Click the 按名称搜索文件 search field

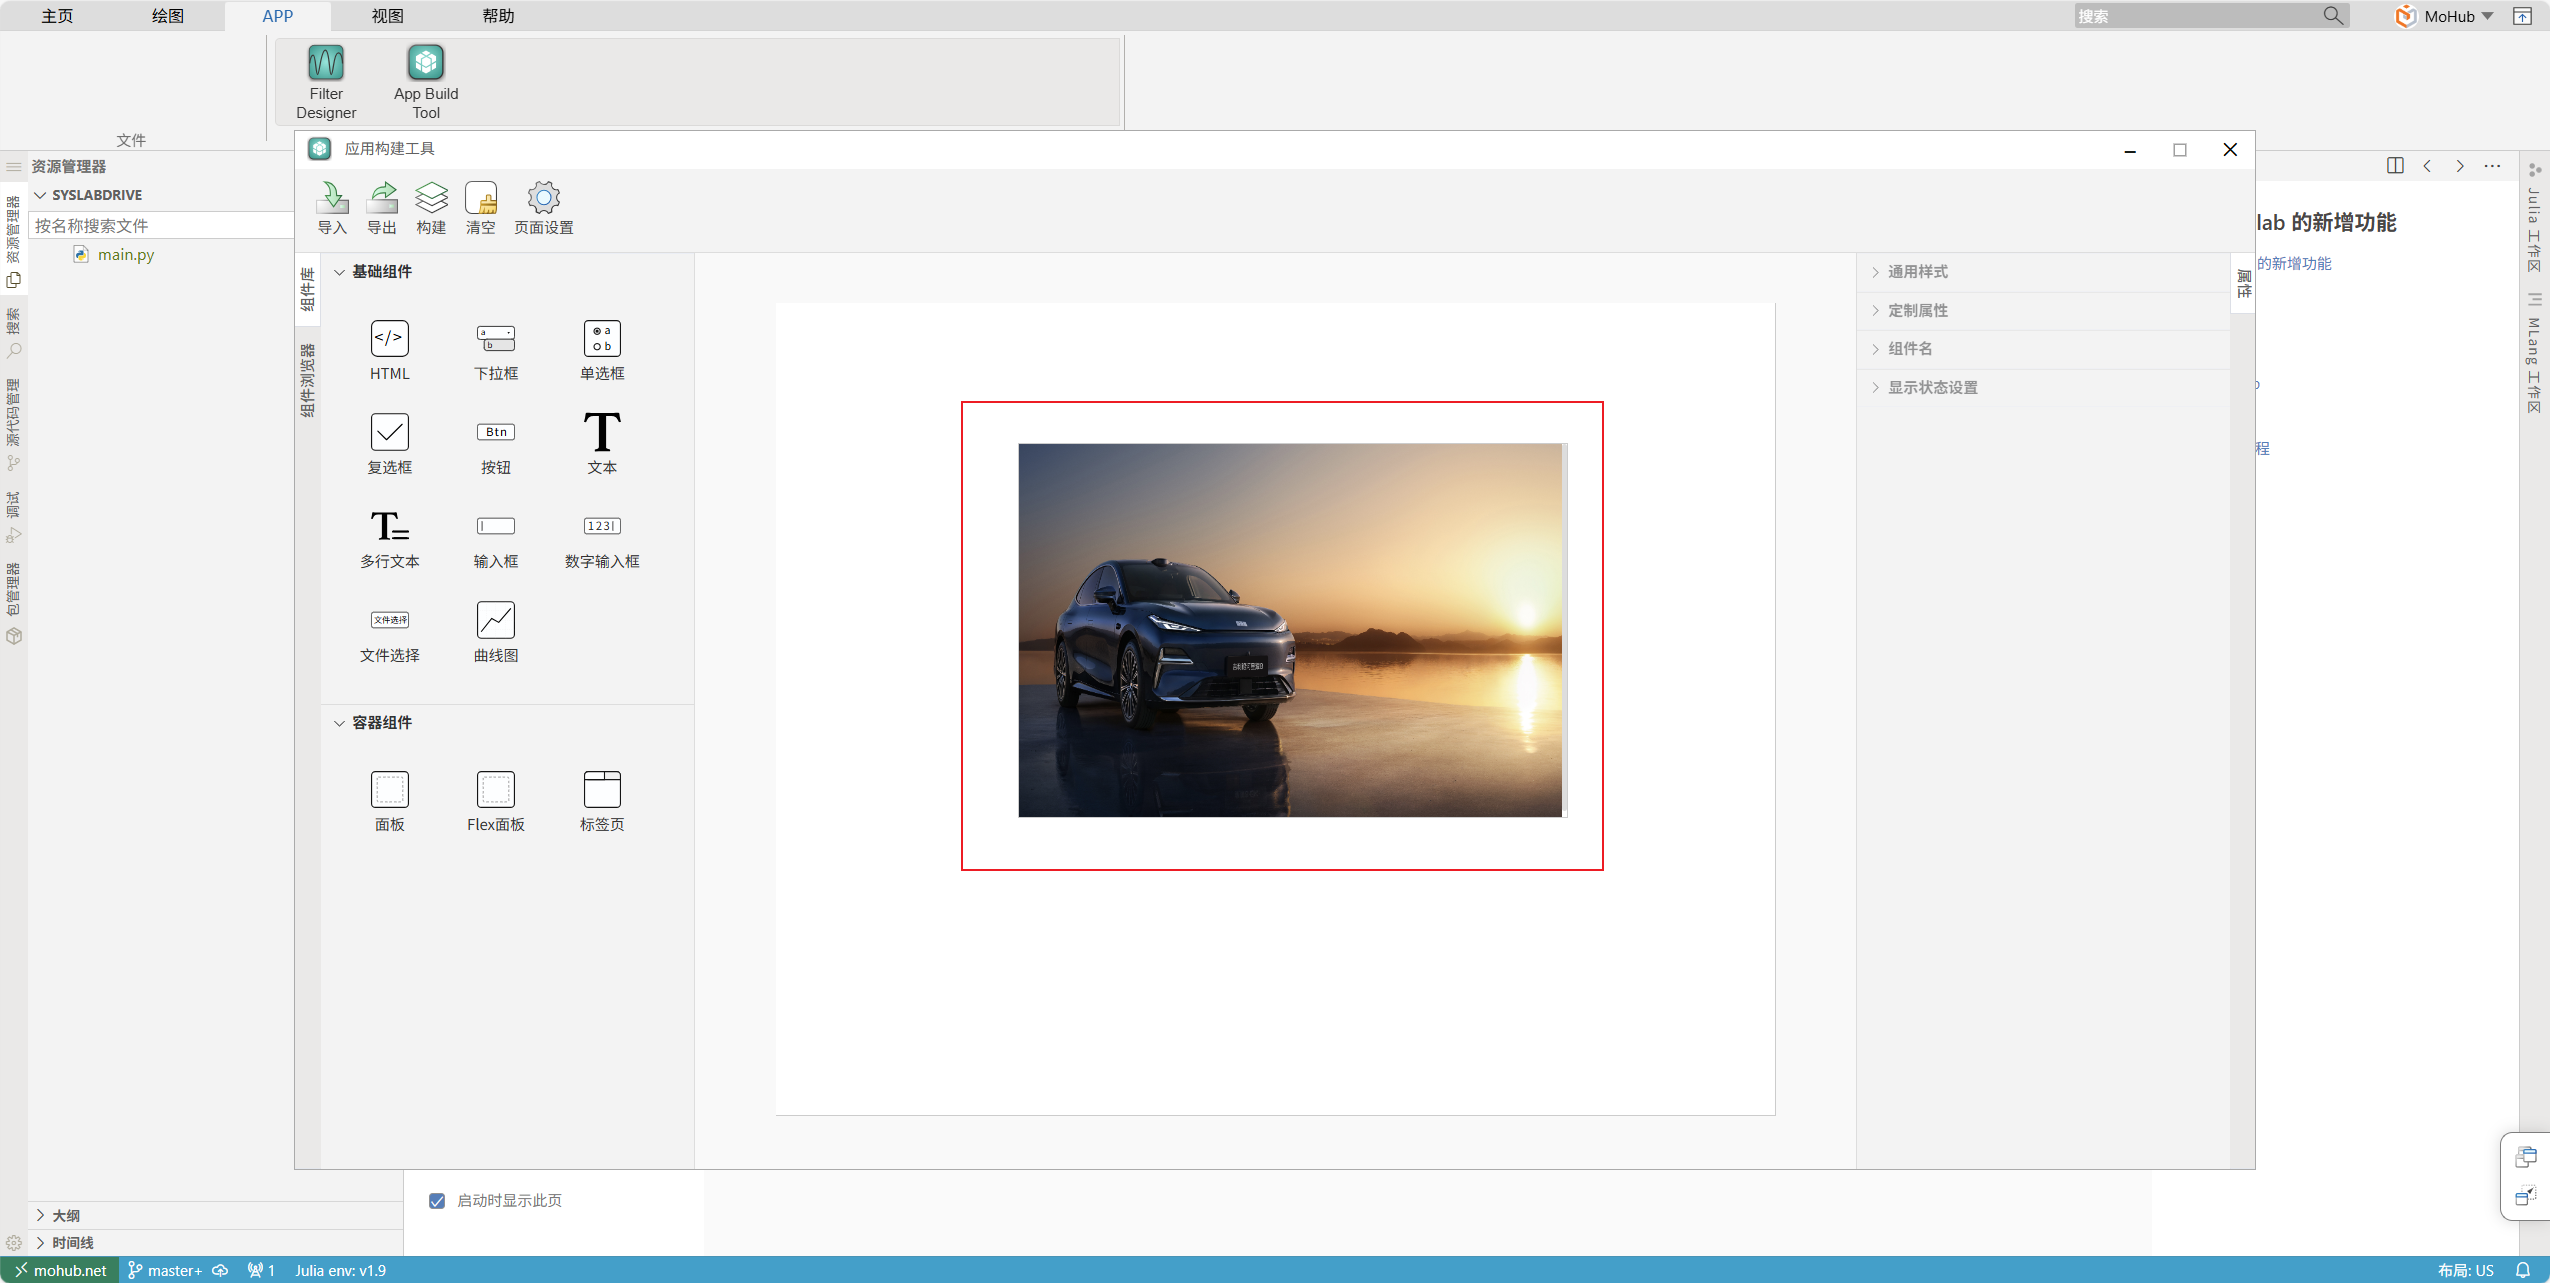tap(160, 226)
